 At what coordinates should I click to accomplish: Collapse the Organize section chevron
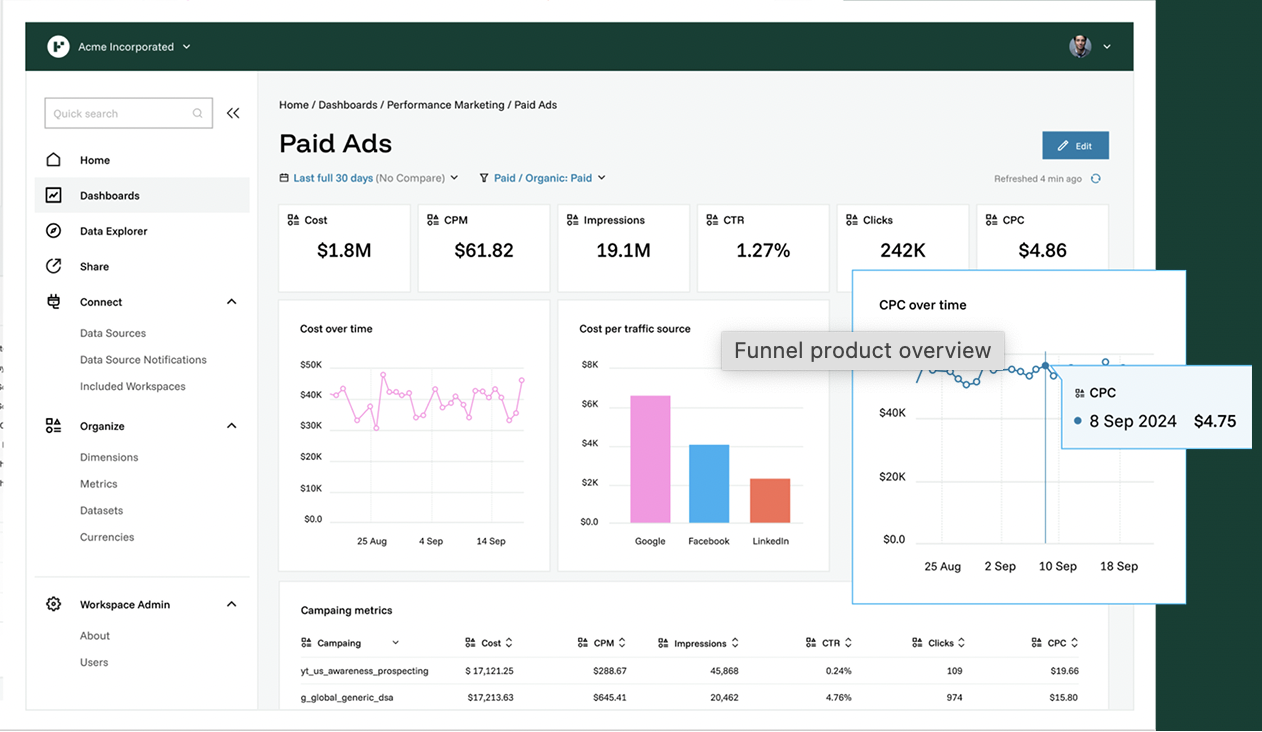231,425
